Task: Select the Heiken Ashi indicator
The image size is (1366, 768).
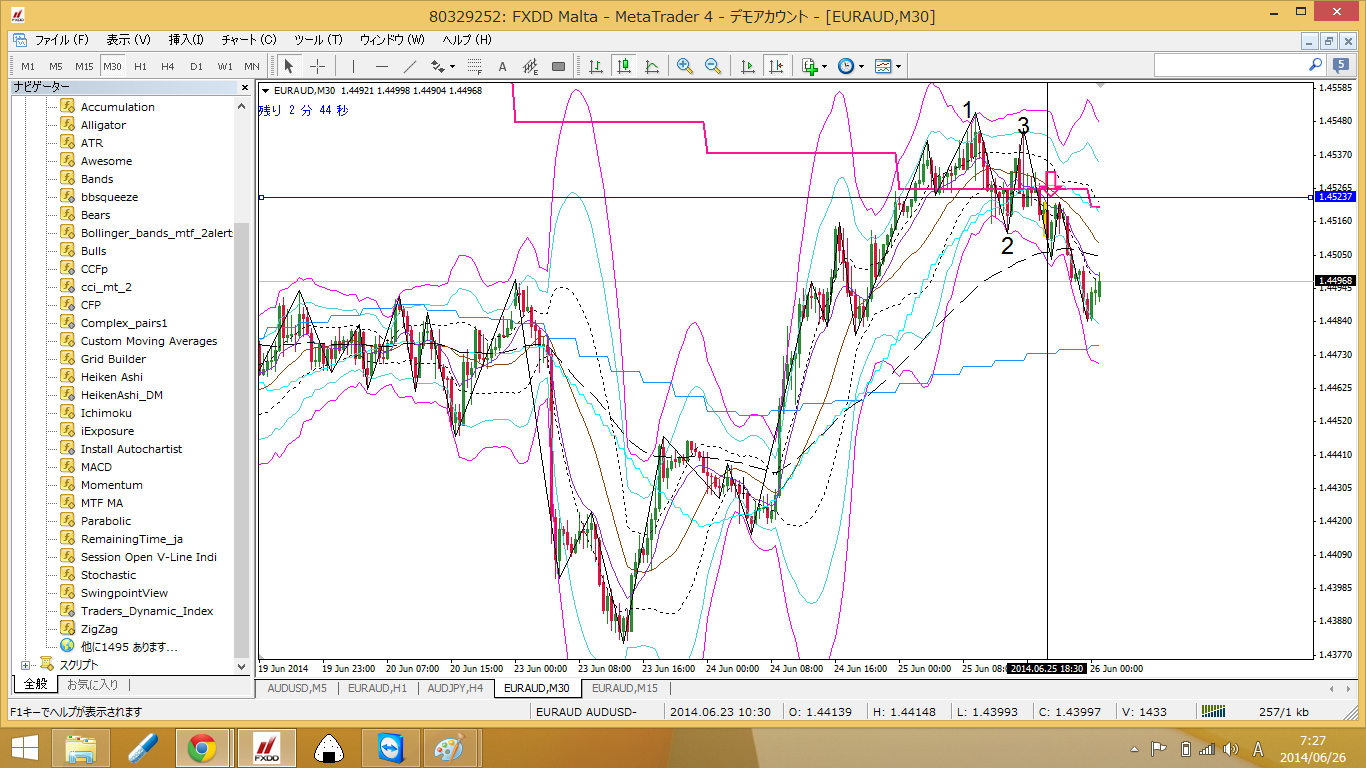Action: pyautogui.click(x=112, y=377)
